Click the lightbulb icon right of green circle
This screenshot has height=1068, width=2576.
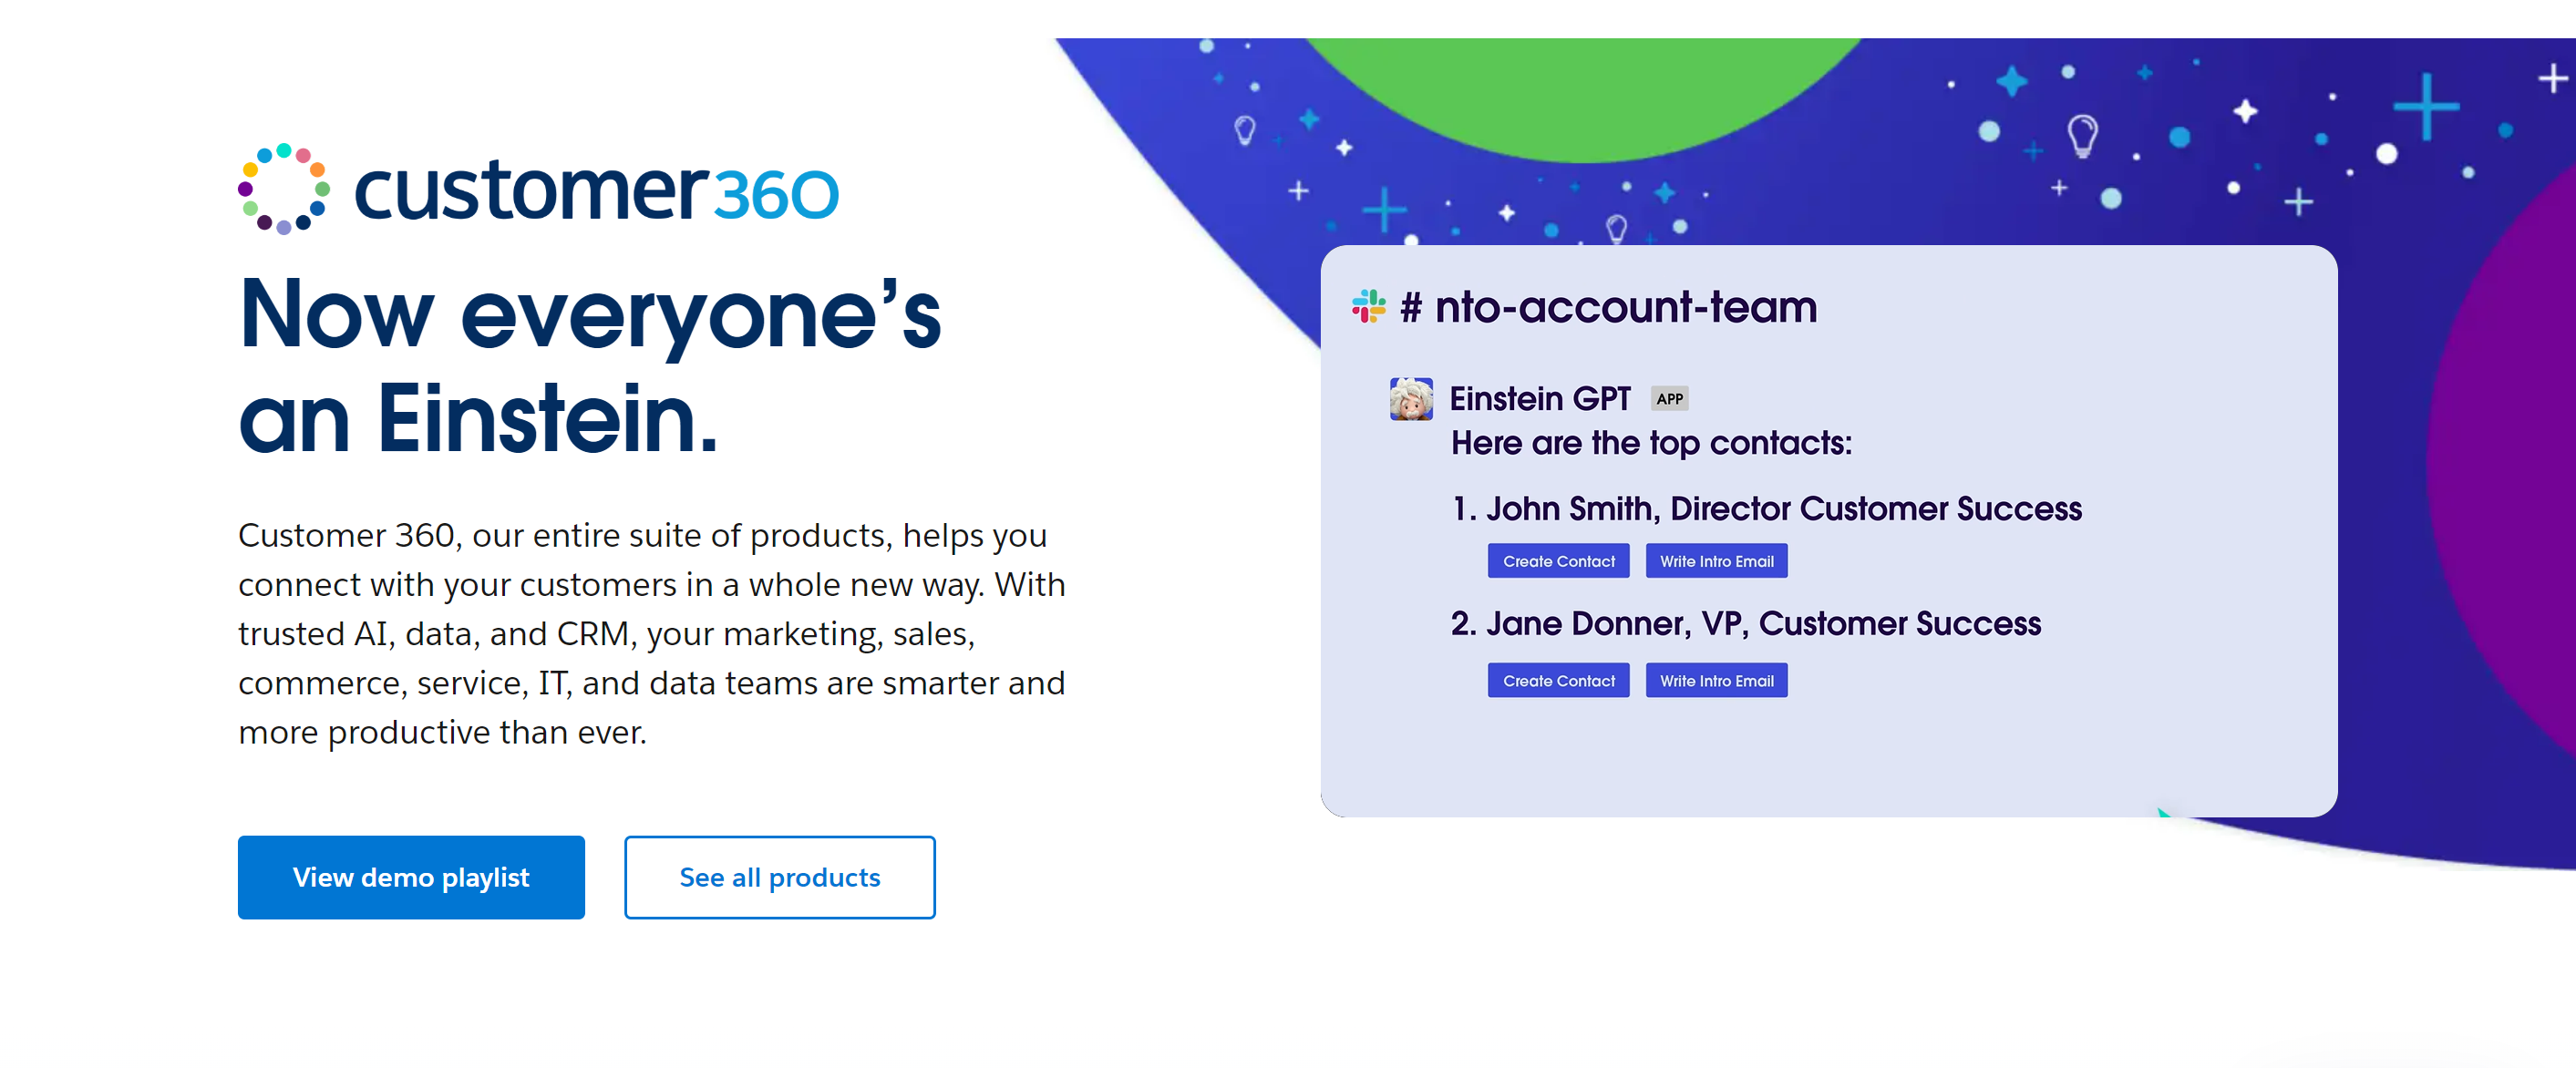click(2082, 134)
